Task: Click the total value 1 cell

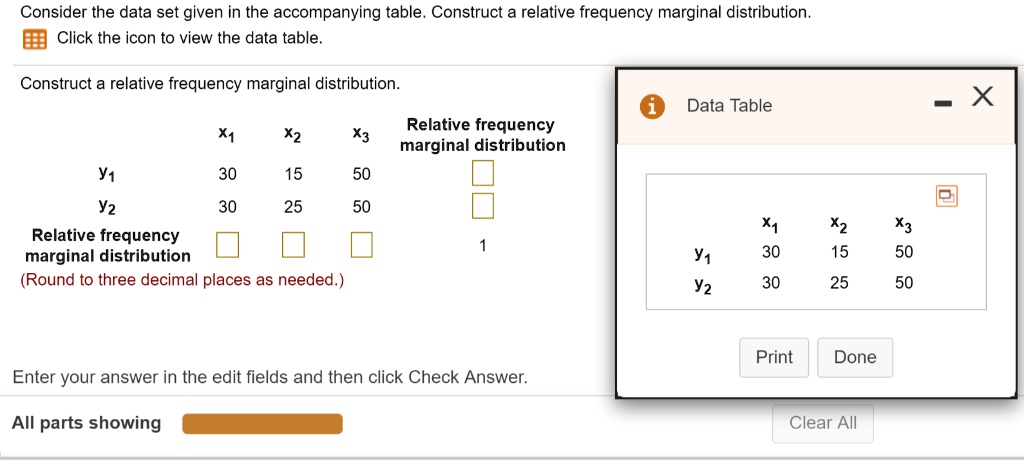Action: pyautogui.click(x=482, y=246)
